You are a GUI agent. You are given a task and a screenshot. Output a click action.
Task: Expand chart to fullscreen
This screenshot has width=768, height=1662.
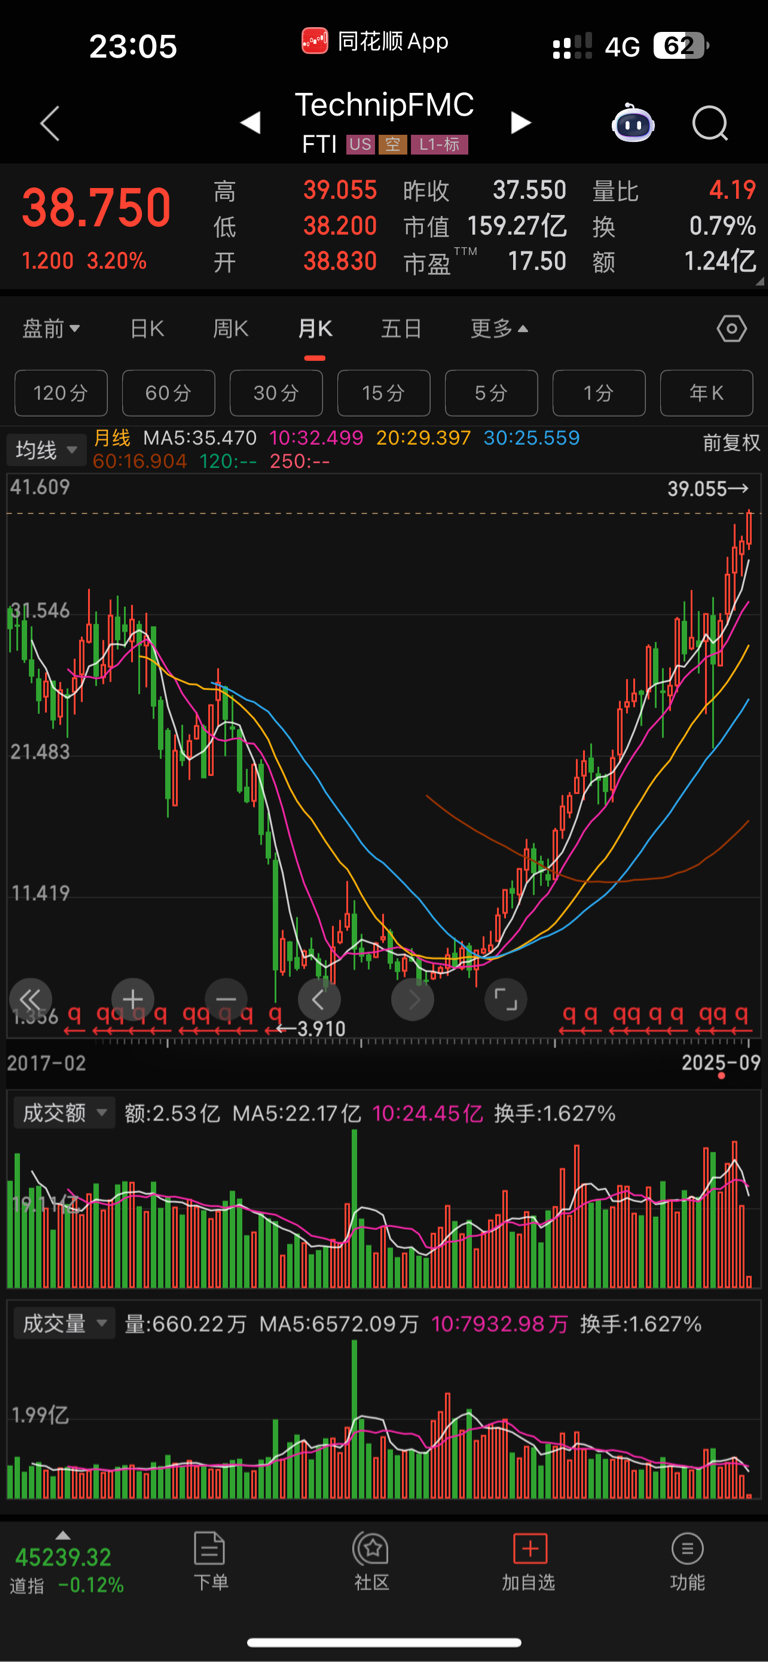pos(506,998)
